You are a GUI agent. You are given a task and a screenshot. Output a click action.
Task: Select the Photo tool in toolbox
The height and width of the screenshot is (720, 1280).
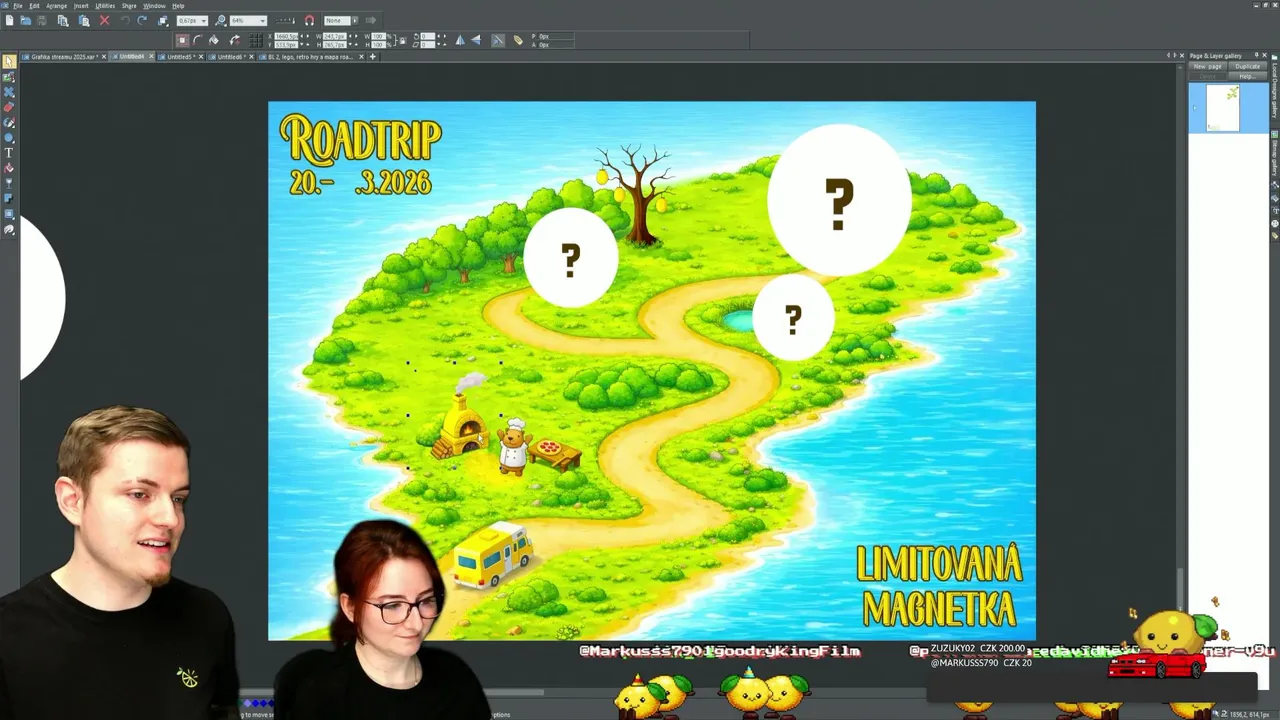pyautogui.click(x=9, y=77)
